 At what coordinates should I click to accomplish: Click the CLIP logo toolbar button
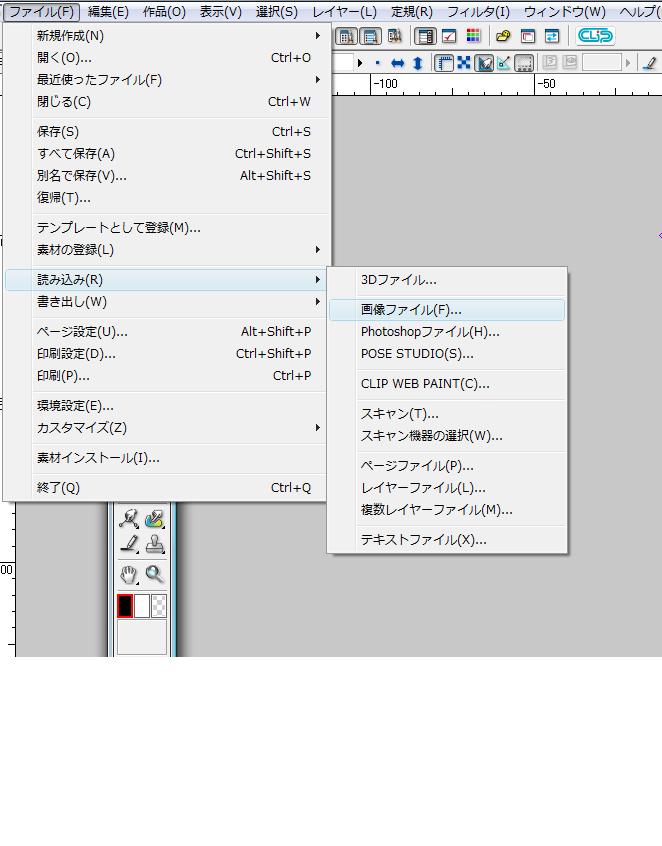596,36
